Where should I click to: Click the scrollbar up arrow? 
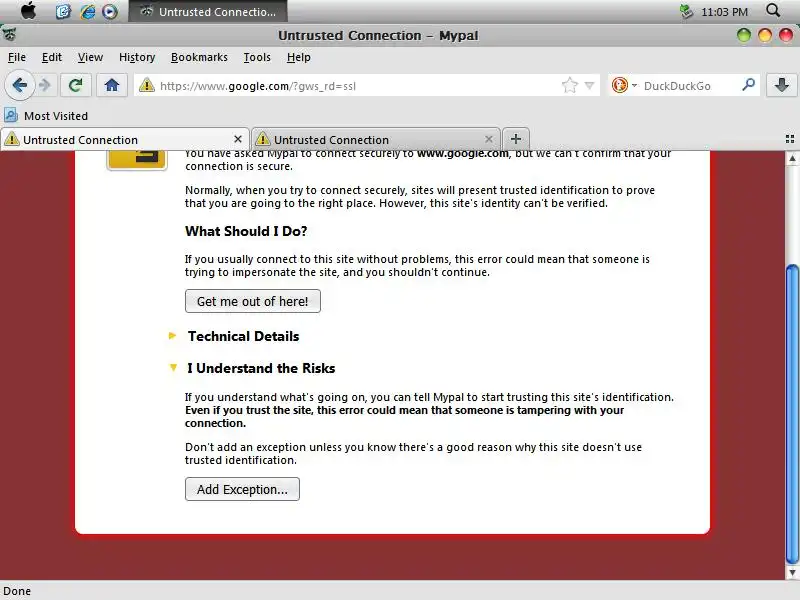(792, 159)
